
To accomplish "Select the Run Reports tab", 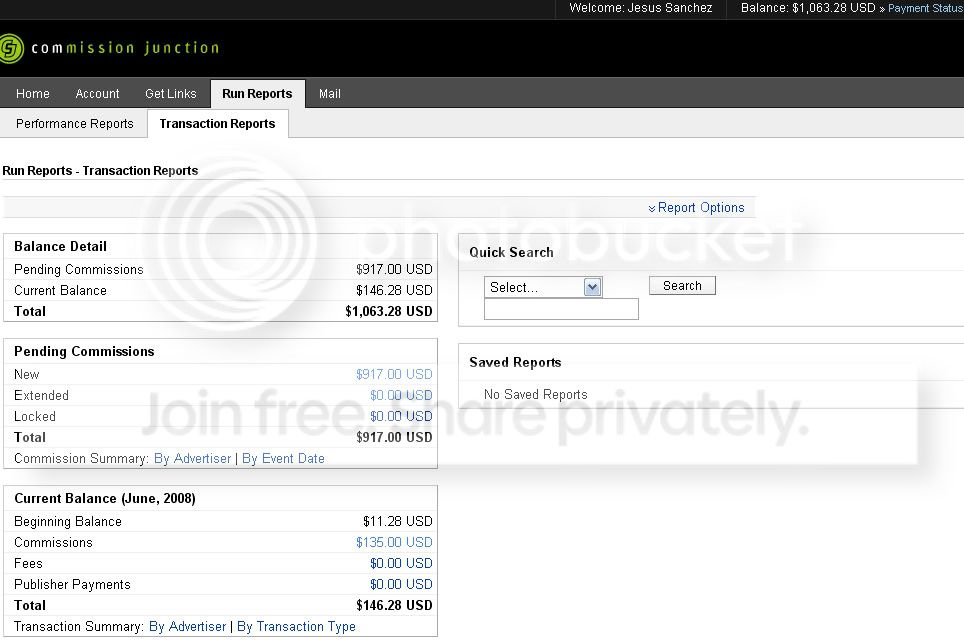I will [x=257, y=93].
